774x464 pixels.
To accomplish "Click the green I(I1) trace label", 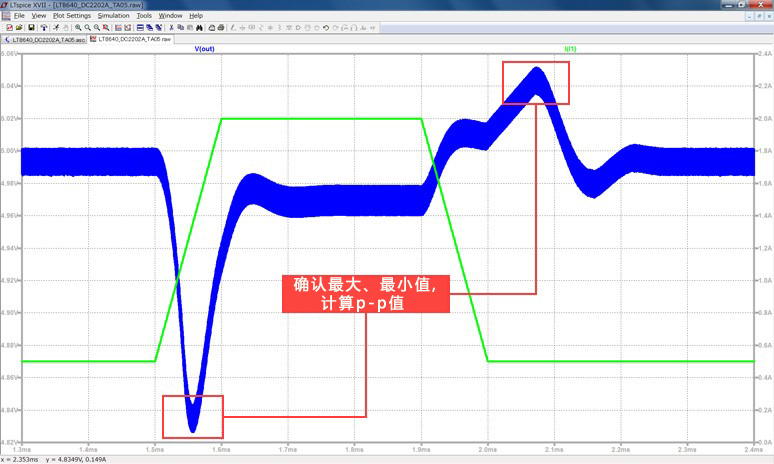I will pos(572,48).
